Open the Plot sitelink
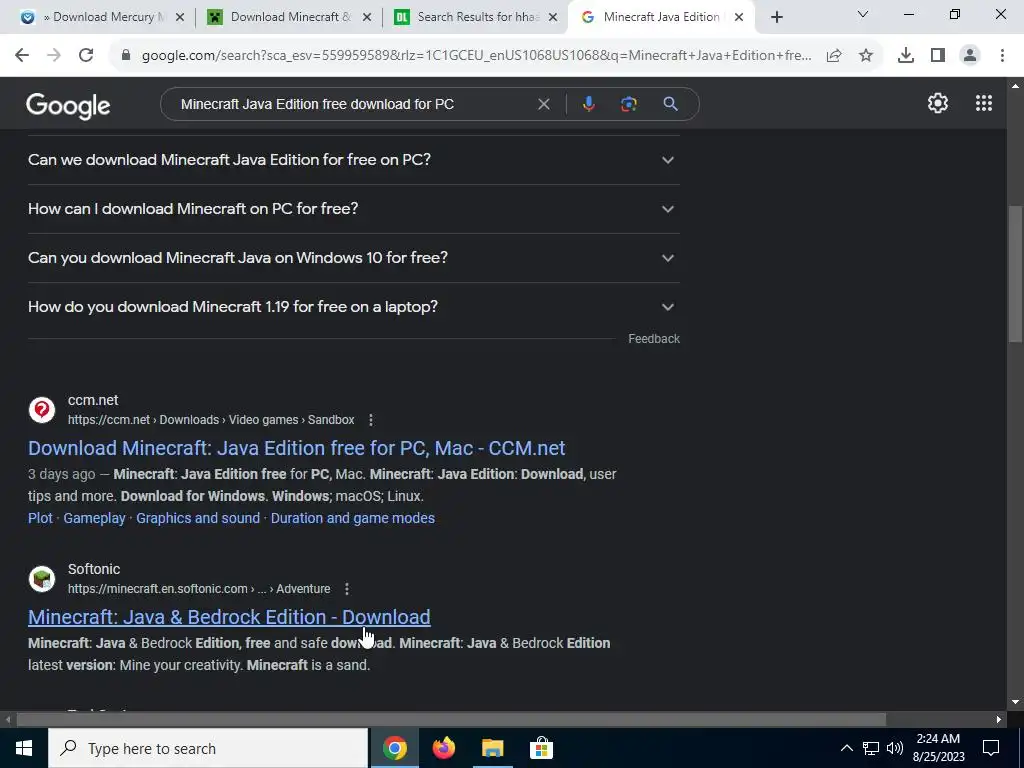 click(x=40, y=518)
